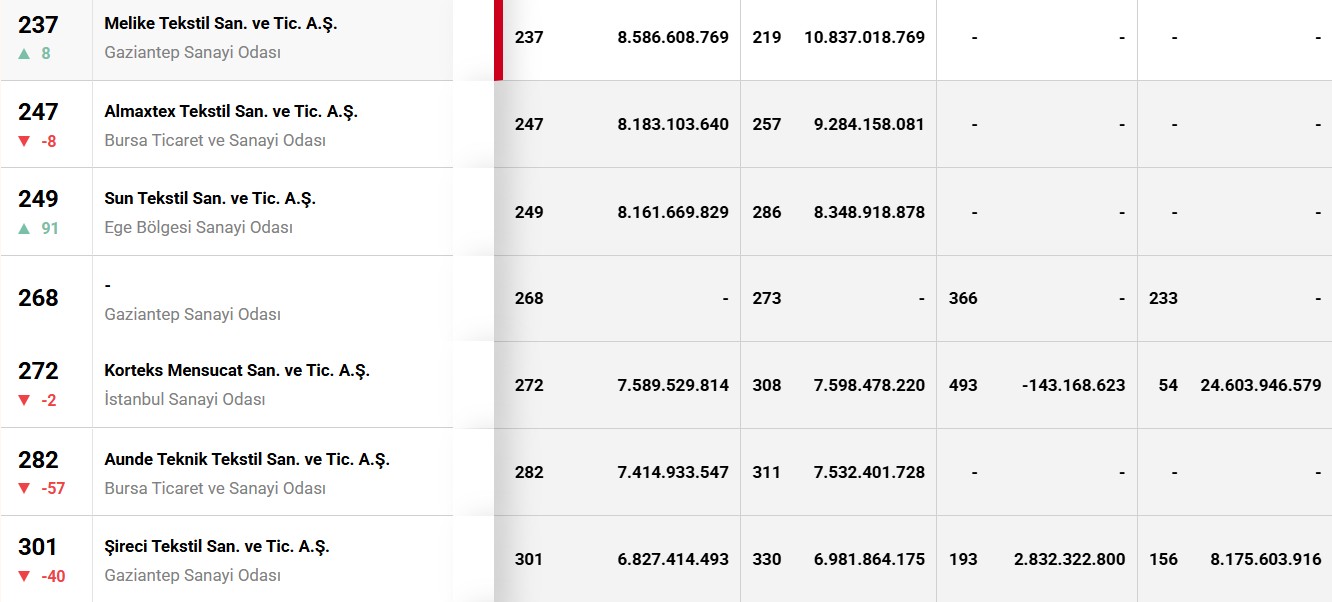Click the red down arrow under rank 272
Viewport: 1332px width, 602px height.
24,400
